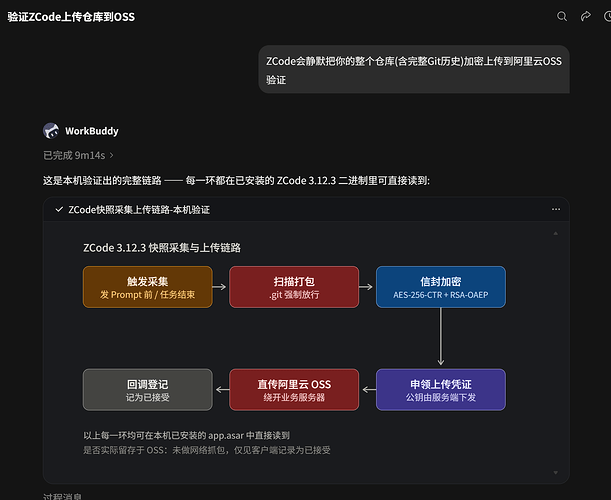This screenshot has width=611, height=500.
Task: Expand the 已完成 9m14s details chevron
Action: (111, 155)
